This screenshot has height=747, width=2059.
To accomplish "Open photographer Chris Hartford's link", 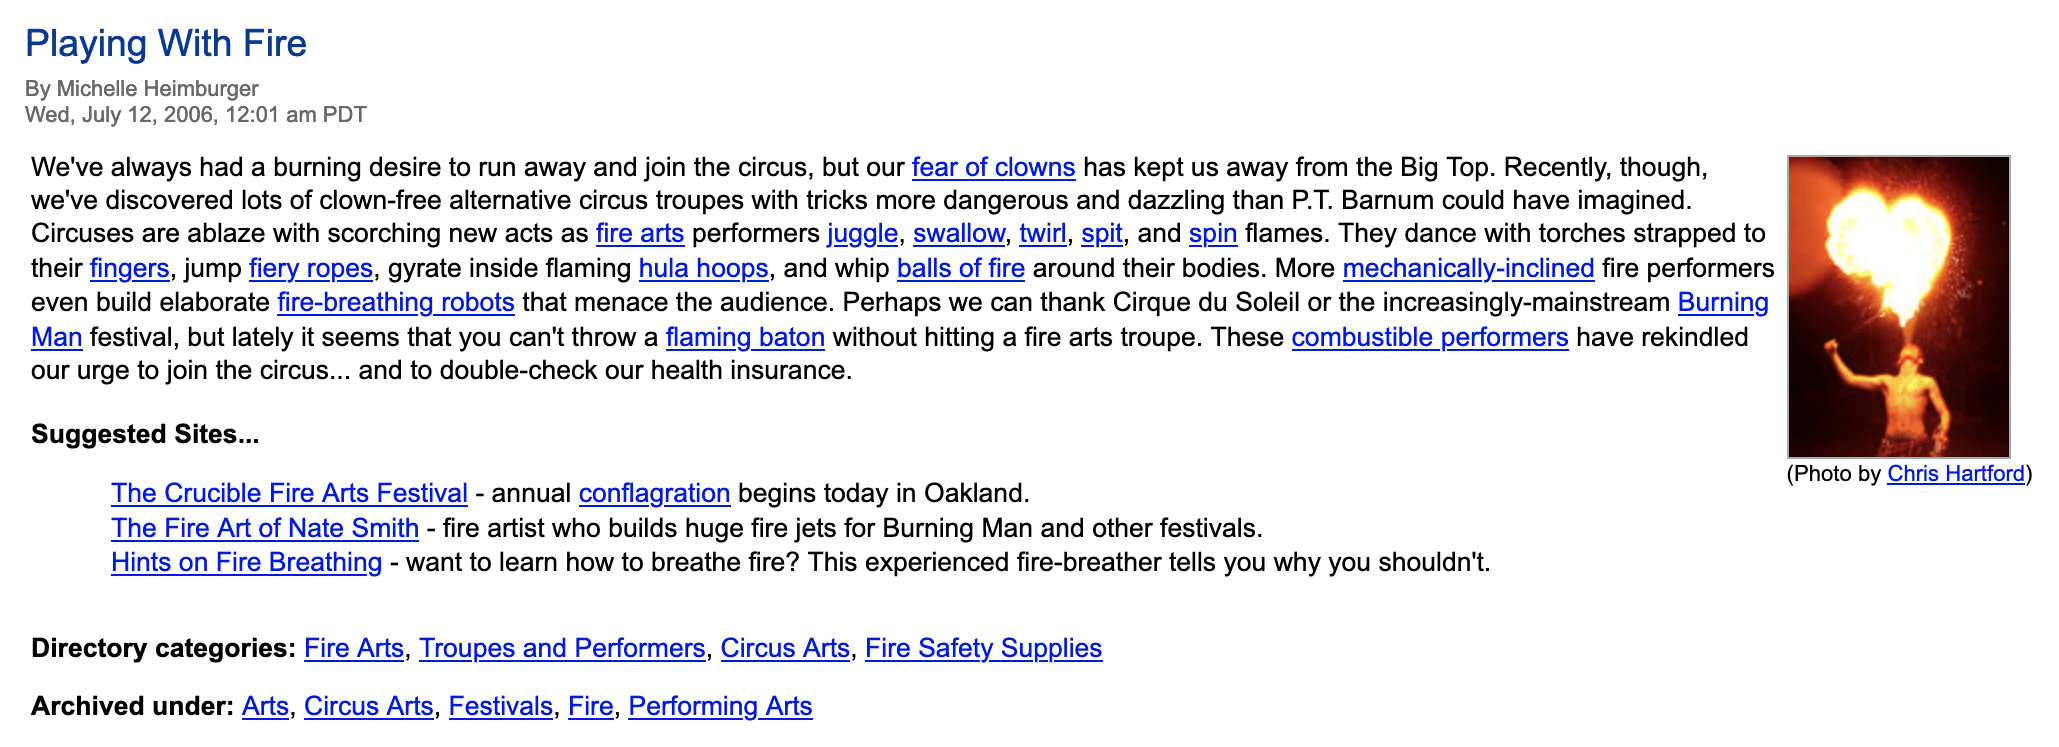I will pos(1955,474).
